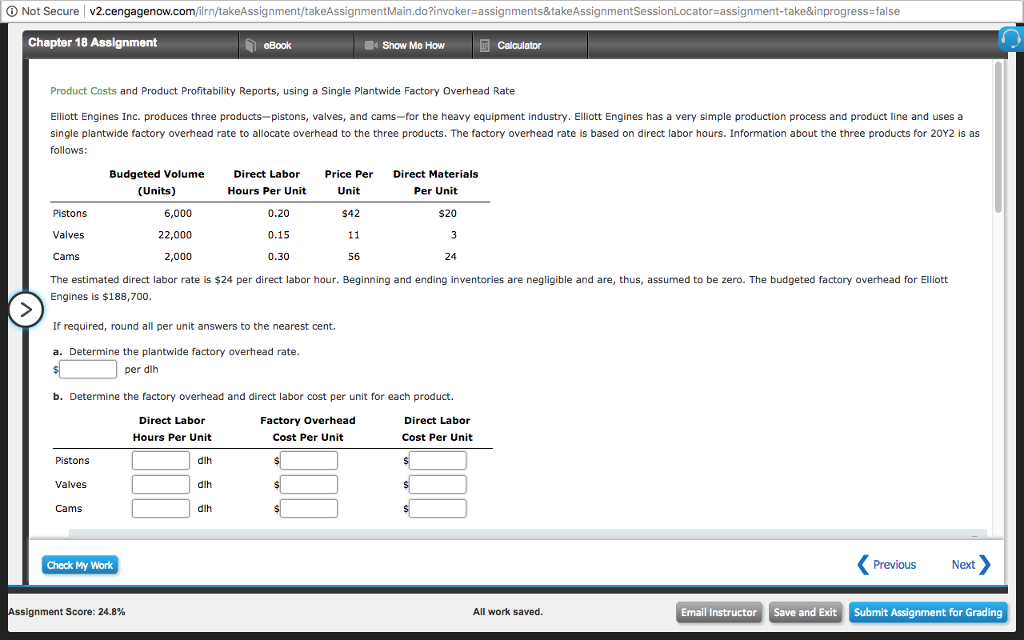Click the Product Costs link
Screen dimensions: 1024x640
pyautogui.click(x=83, y=91)
